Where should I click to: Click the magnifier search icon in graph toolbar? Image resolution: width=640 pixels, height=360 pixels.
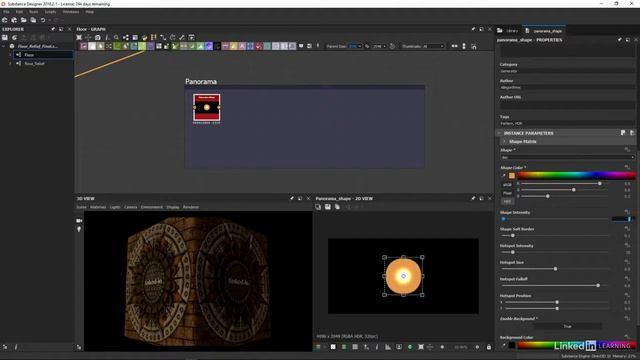click(116, 38)
